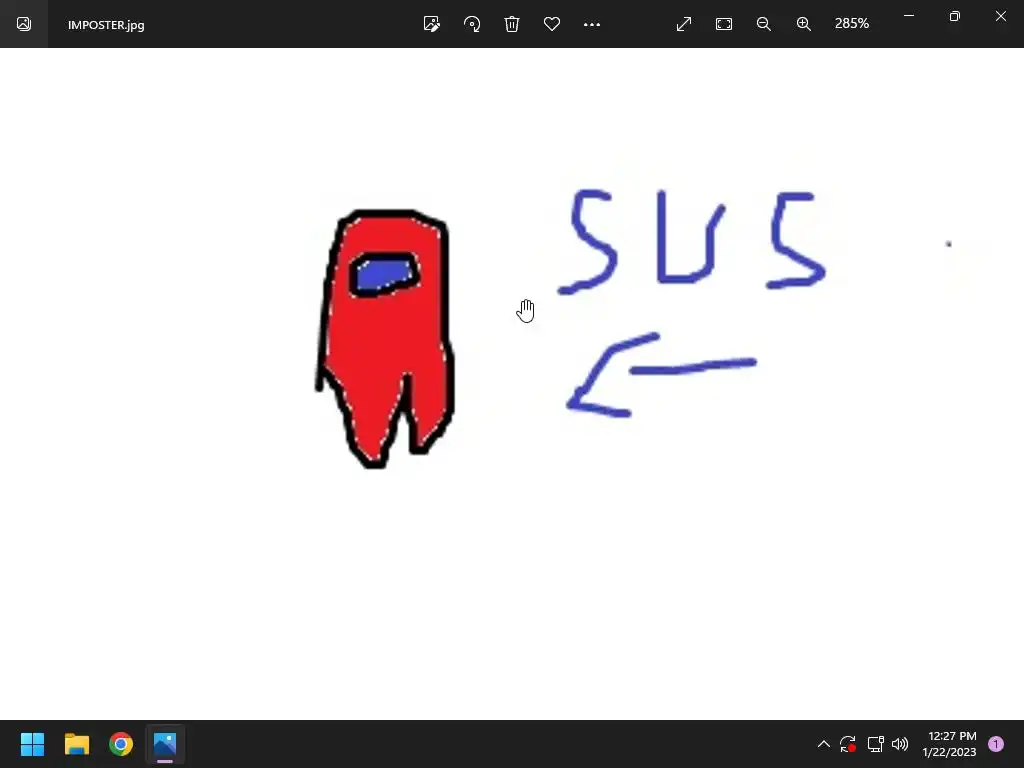Image resolution: width=1024 pixels, height=768 pixels.
Task: Open File Explorer from the taskbar
Action: click(x=76, y=744)
